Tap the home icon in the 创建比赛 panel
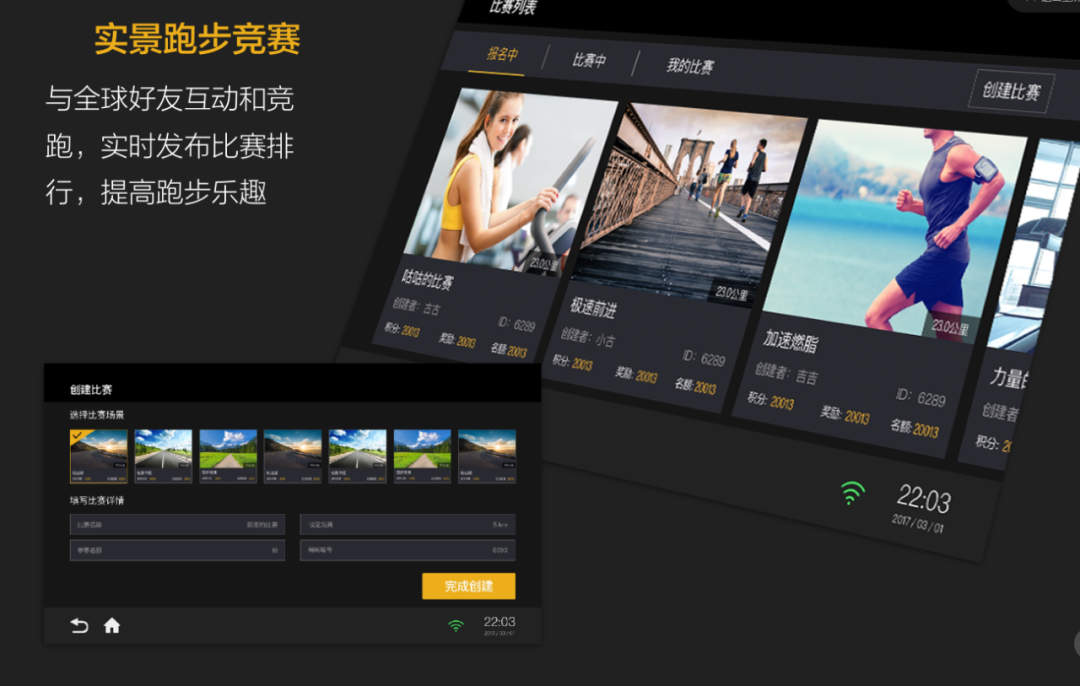1080x686 pixels. click(112, 625)
